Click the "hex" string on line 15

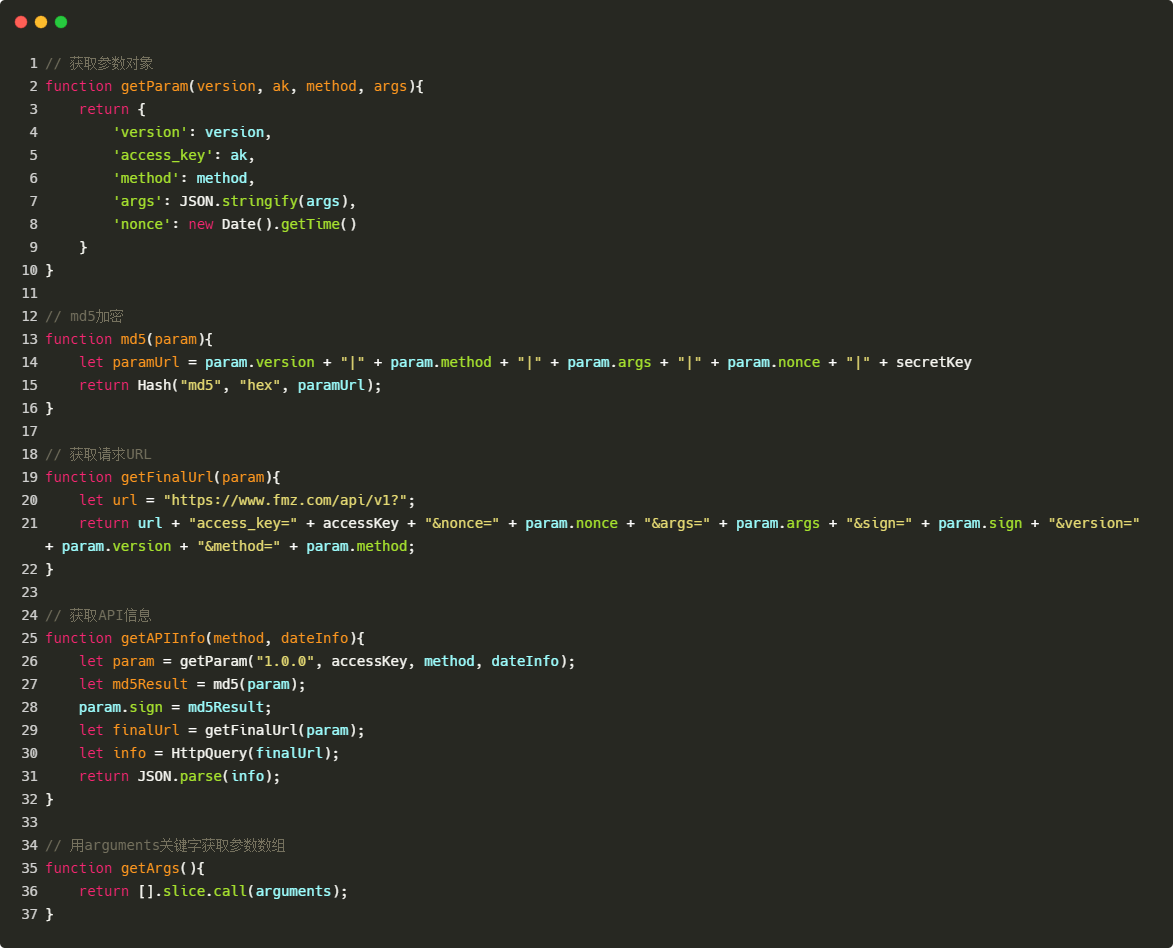[260, 386]
